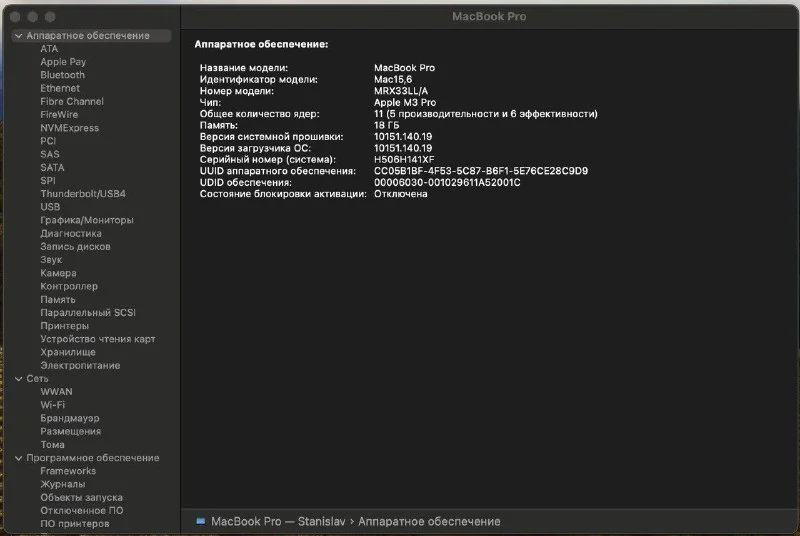Collapse the Программное обеспечение section chevron
The image size is (800, 536).
pos(18,458)
